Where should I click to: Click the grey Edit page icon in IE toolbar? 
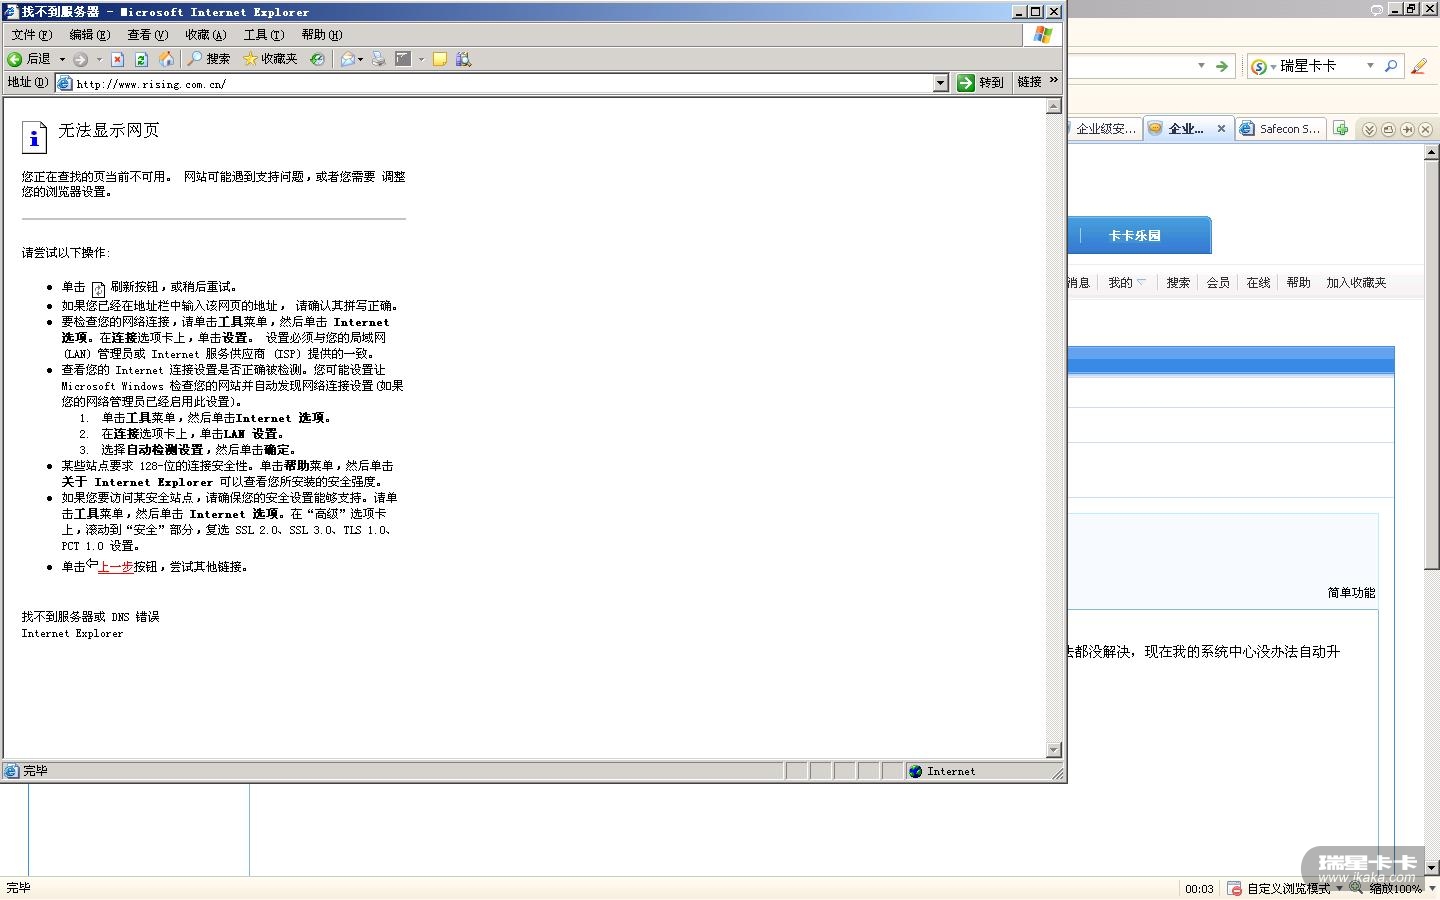point(403,59)
